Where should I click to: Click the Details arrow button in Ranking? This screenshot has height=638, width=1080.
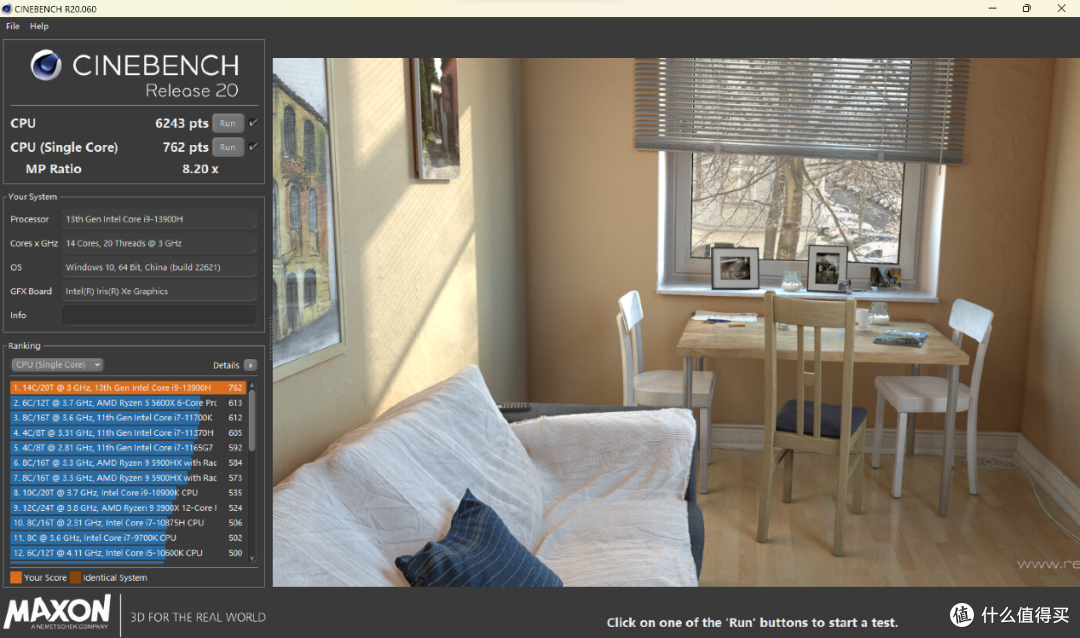click(x=250, y=365)
